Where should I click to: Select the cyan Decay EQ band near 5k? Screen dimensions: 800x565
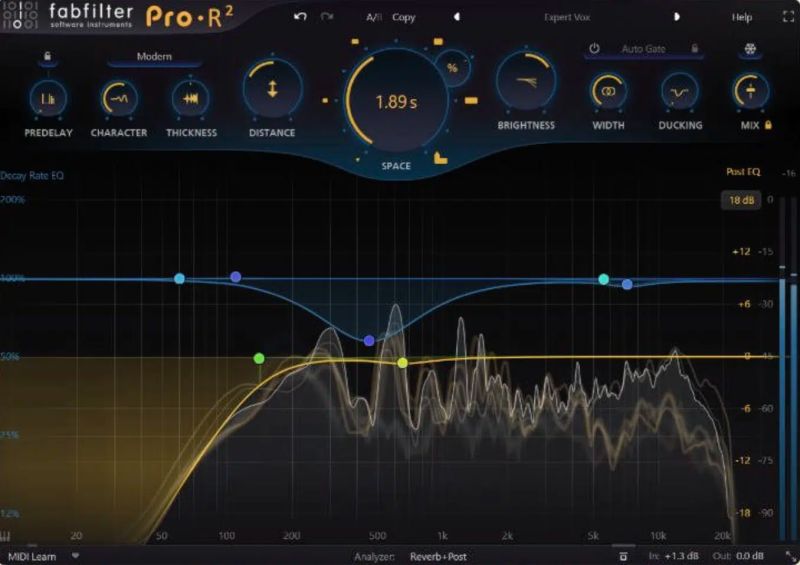(604, 279)
